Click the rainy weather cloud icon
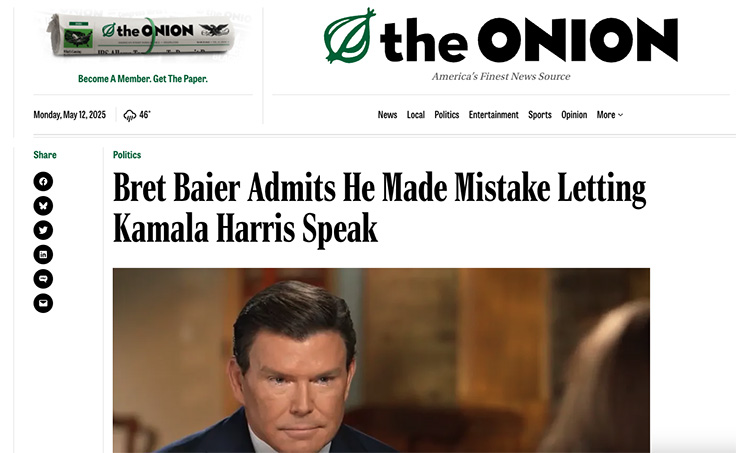The height and width of the screenshot is (453, 736). coord(130,115)
